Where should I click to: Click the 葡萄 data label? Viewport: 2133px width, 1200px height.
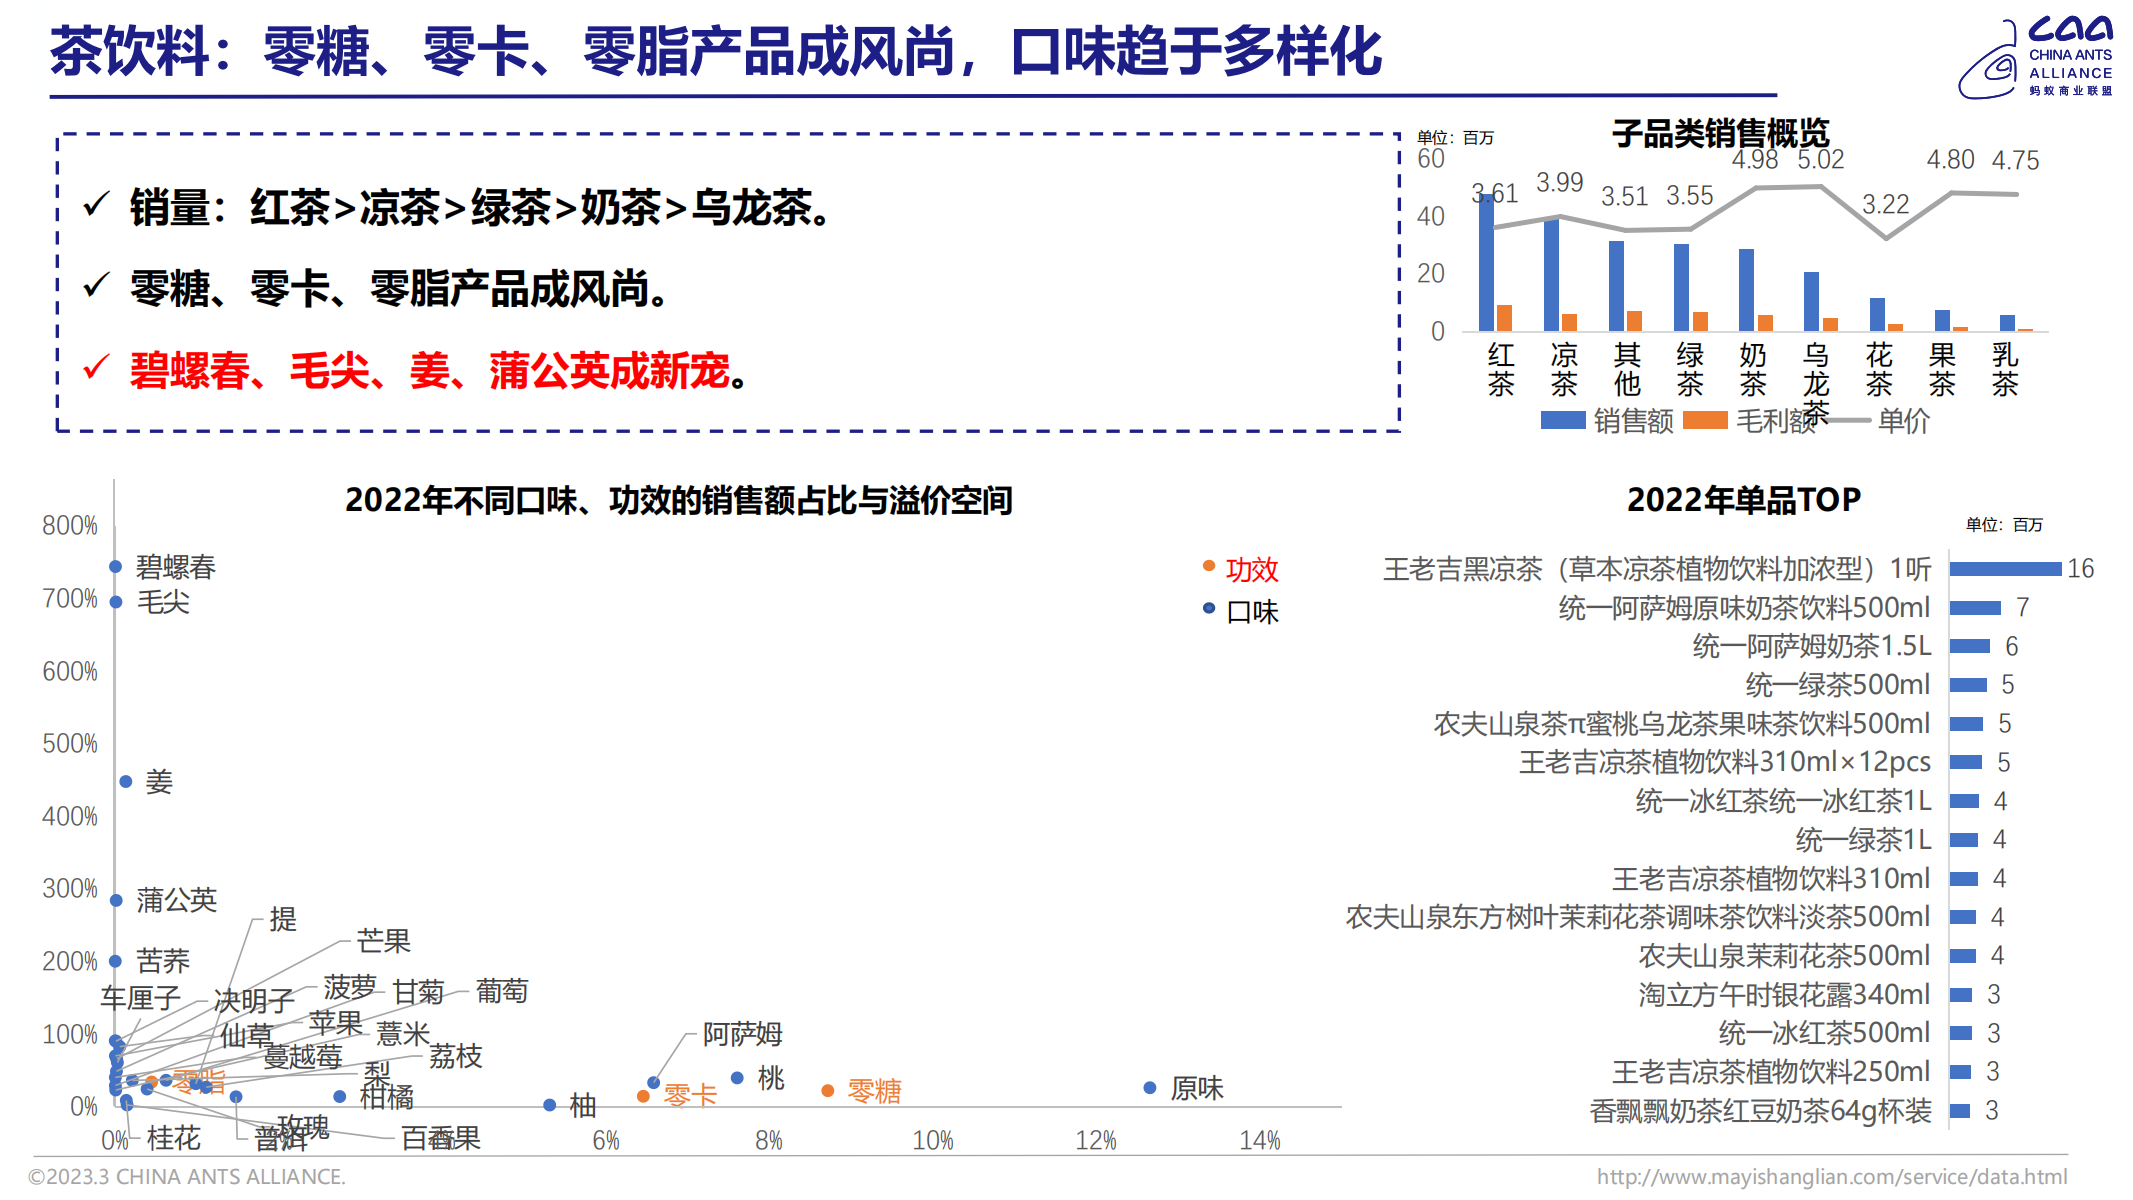pos(501,991)
